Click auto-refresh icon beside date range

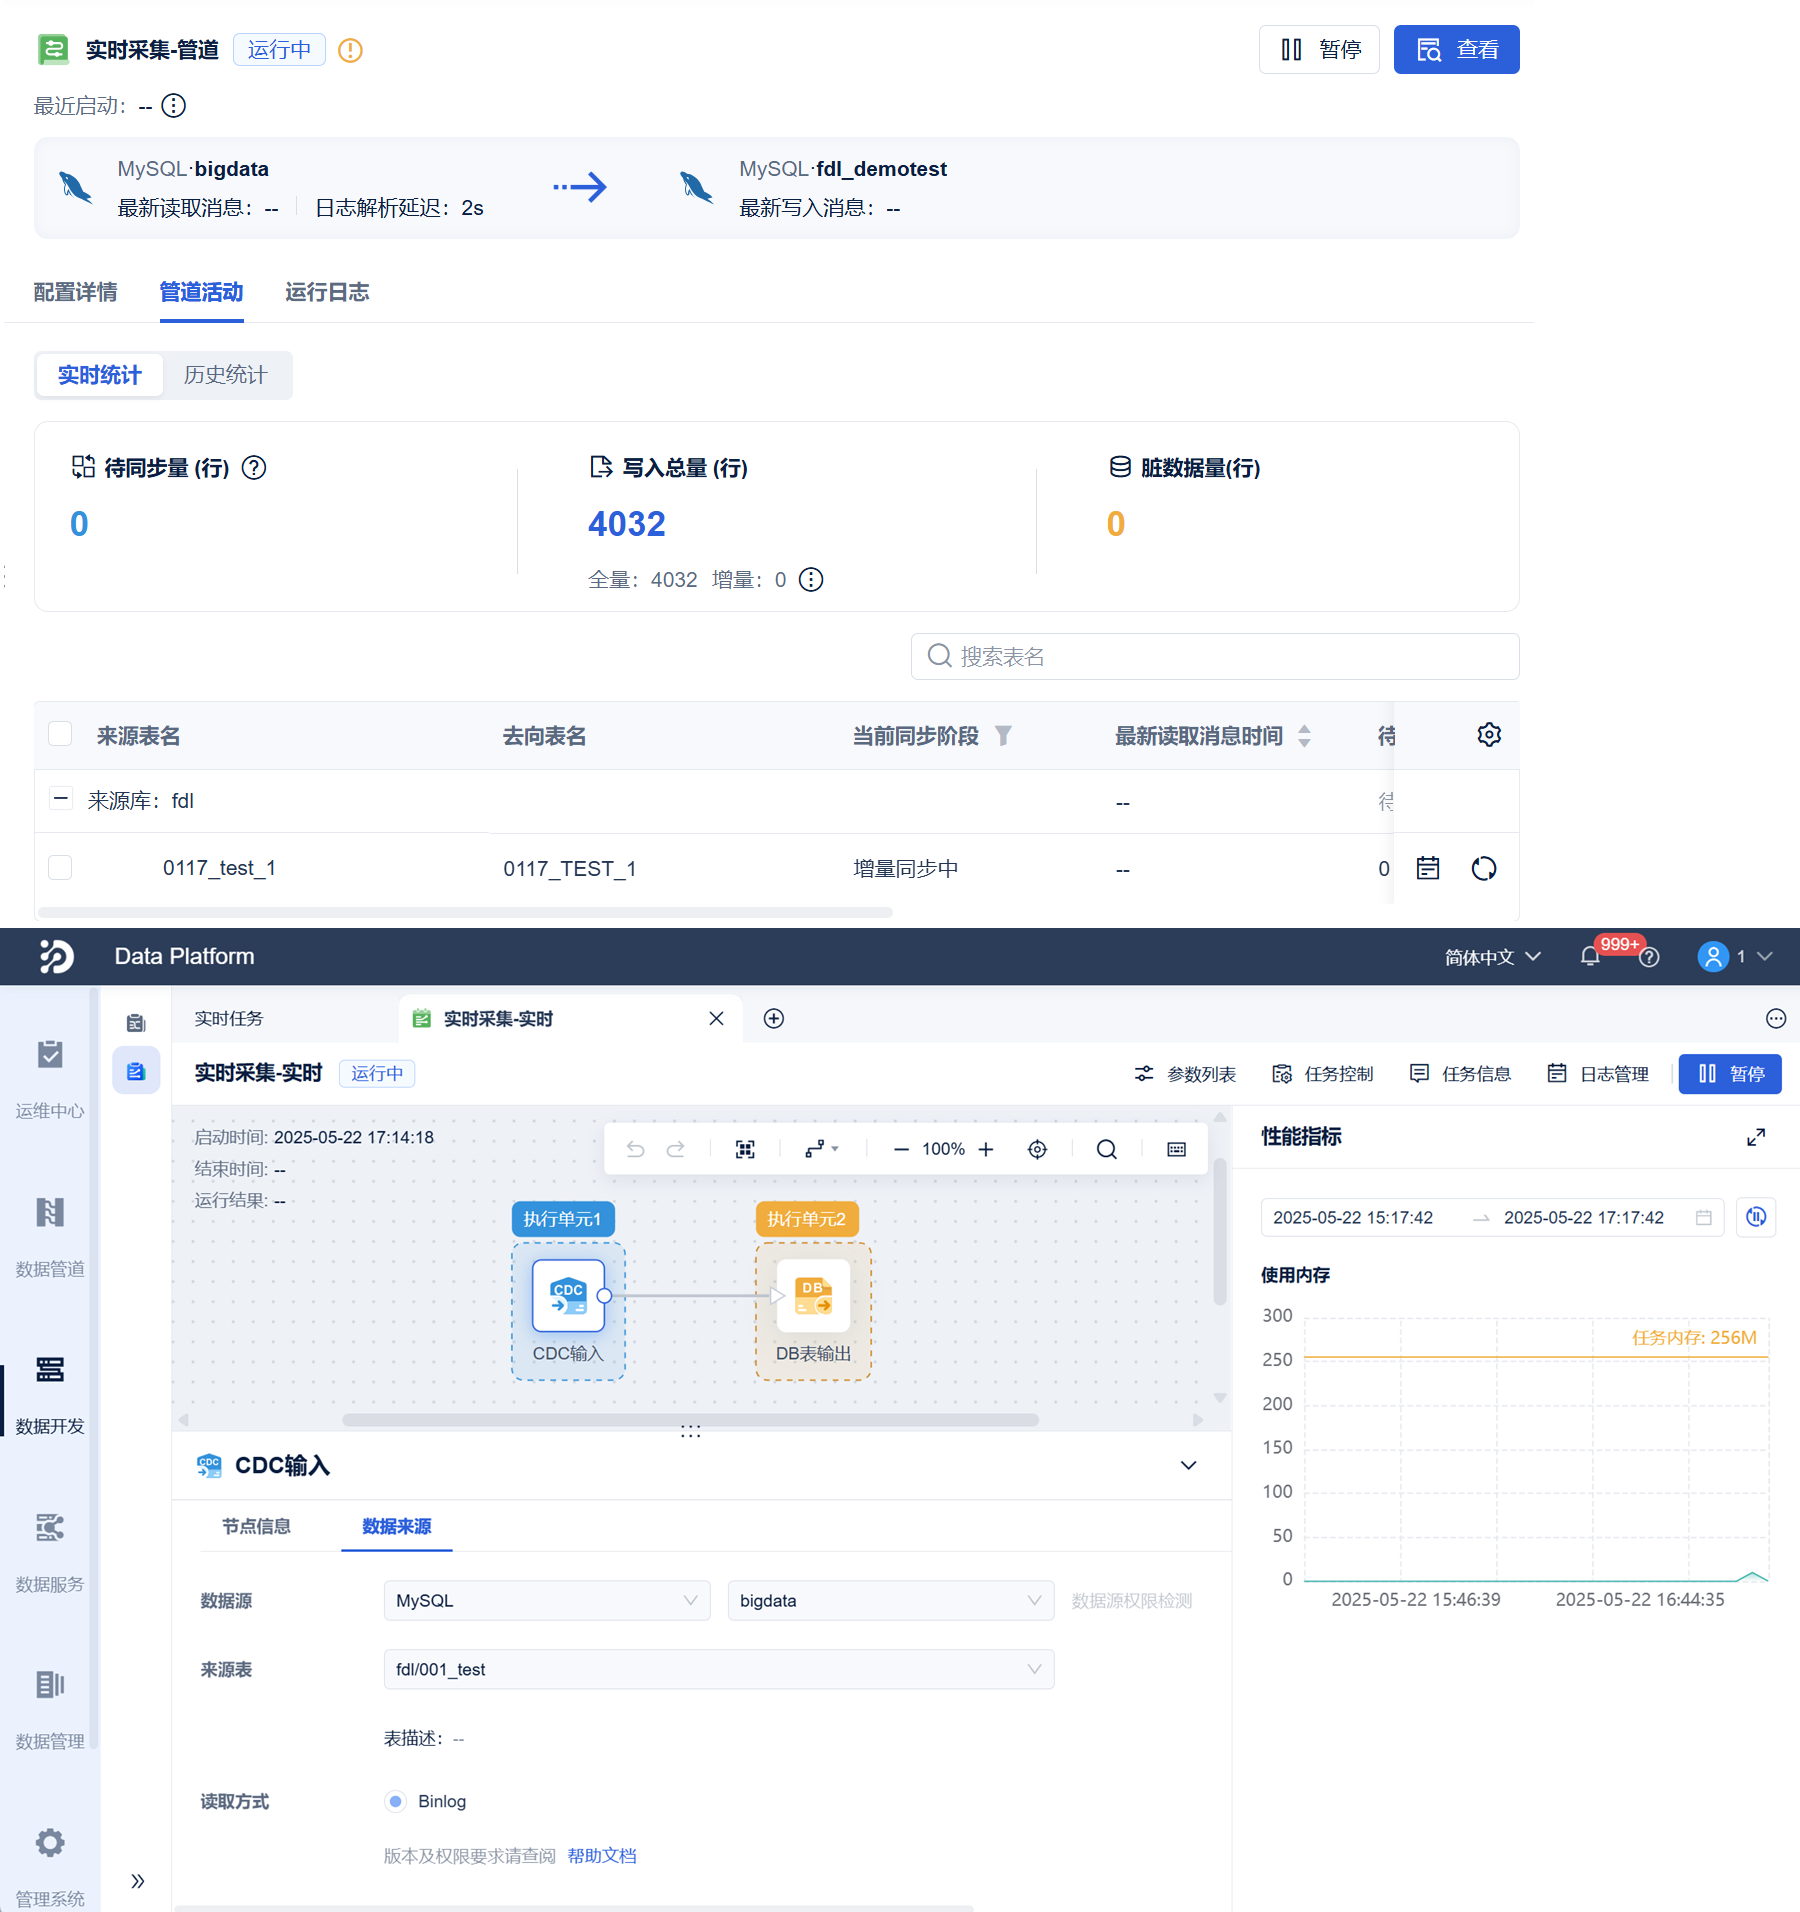1756,1217
